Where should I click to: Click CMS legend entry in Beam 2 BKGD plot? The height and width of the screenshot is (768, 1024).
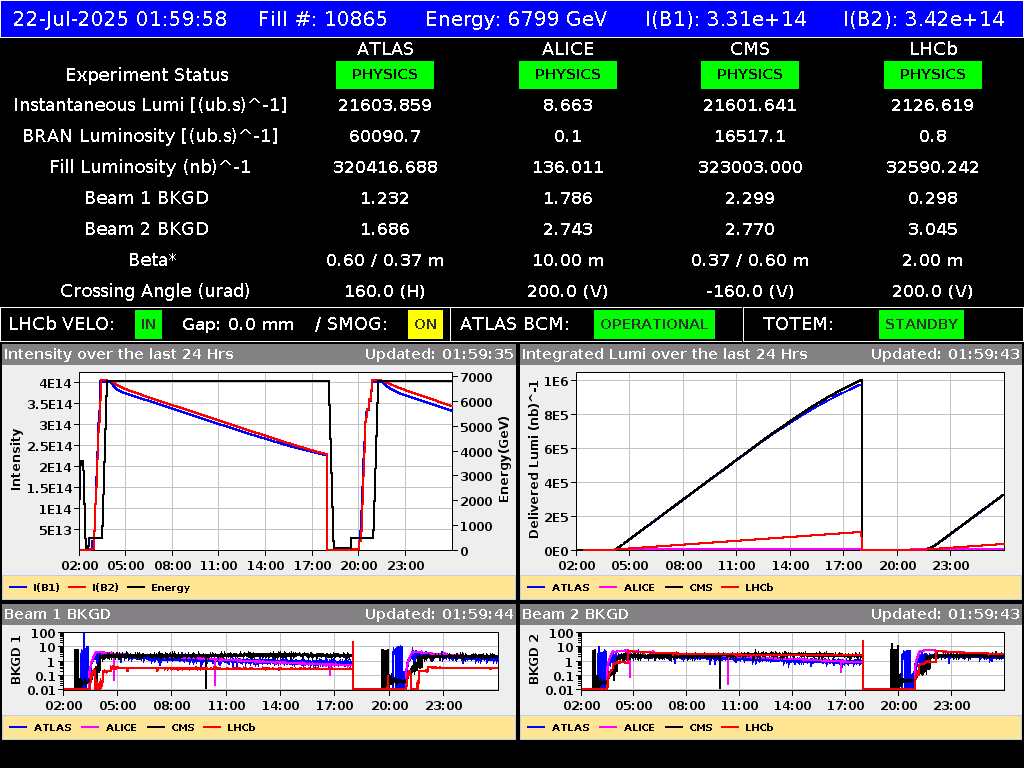tap(690, 728)
